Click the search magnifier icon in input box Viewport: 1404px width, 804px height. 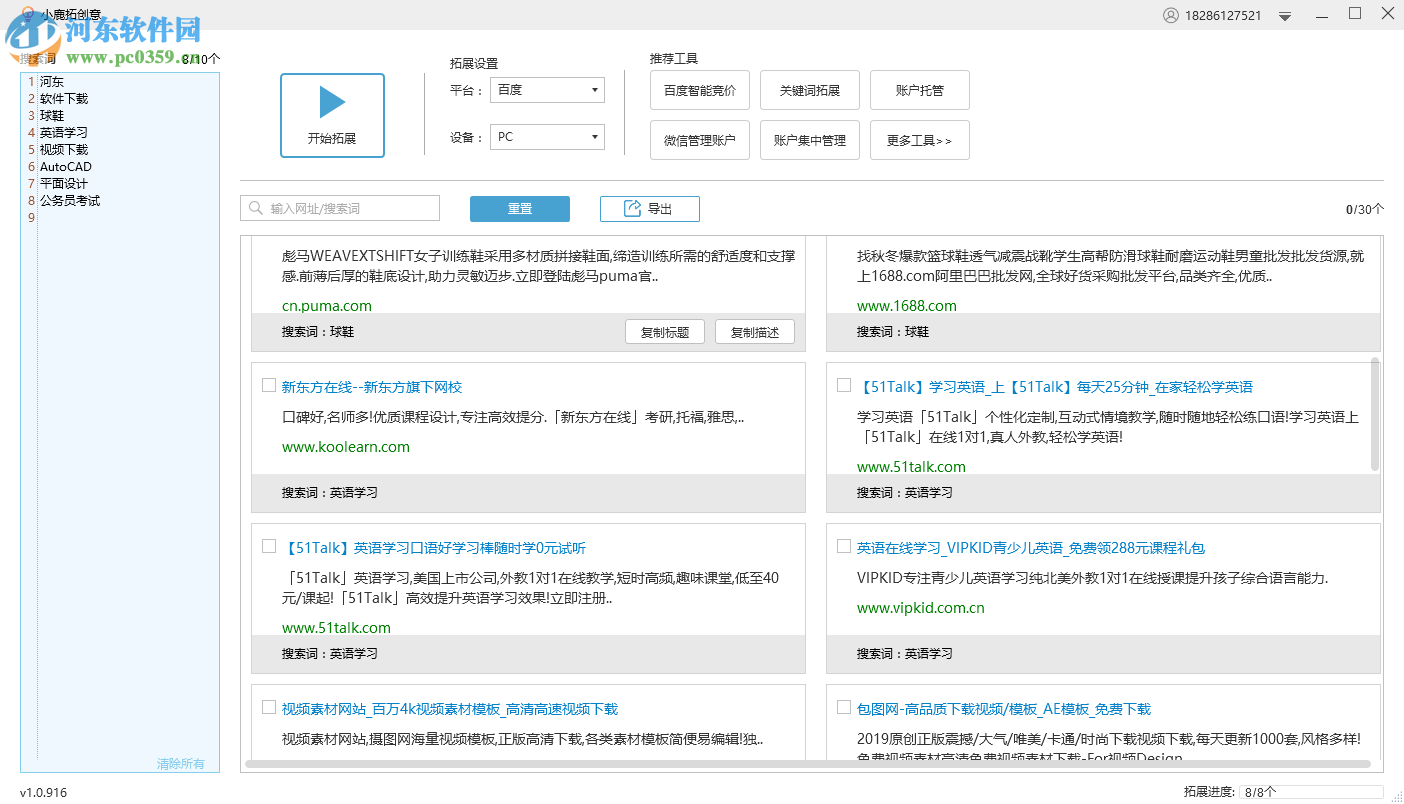click(x=255, y=207)
